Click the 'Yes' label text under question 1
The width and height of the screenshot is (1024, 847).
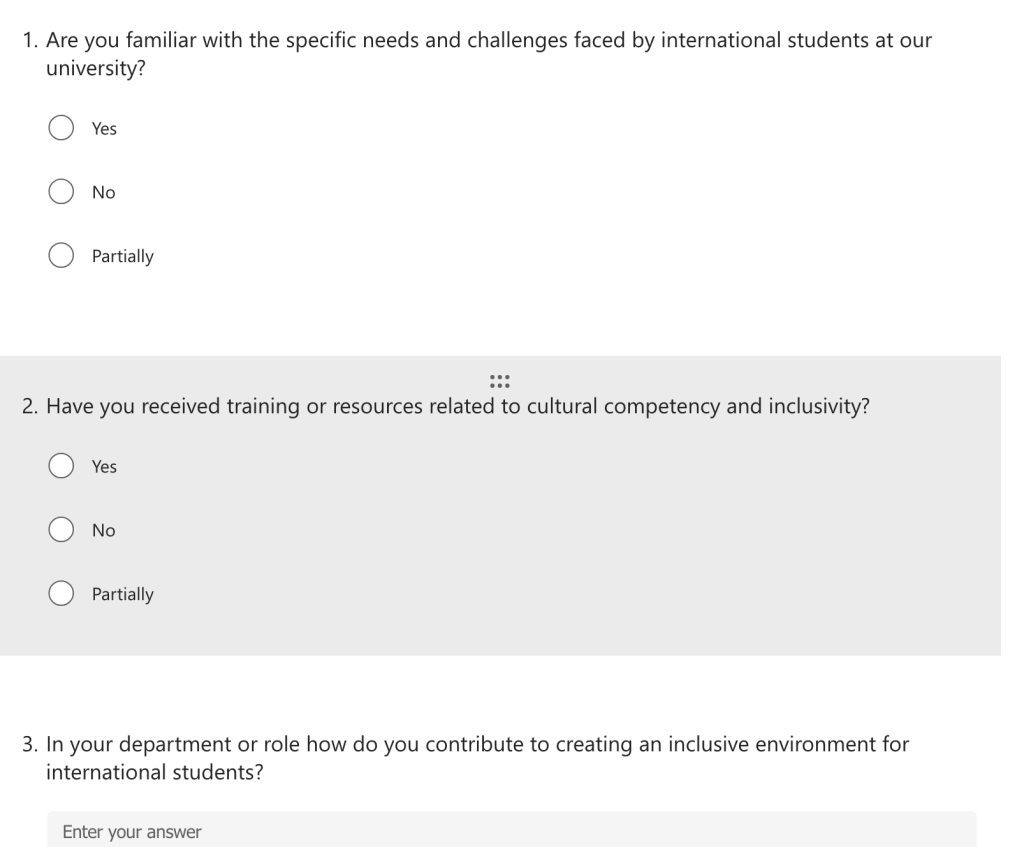[x=104, y=129]
